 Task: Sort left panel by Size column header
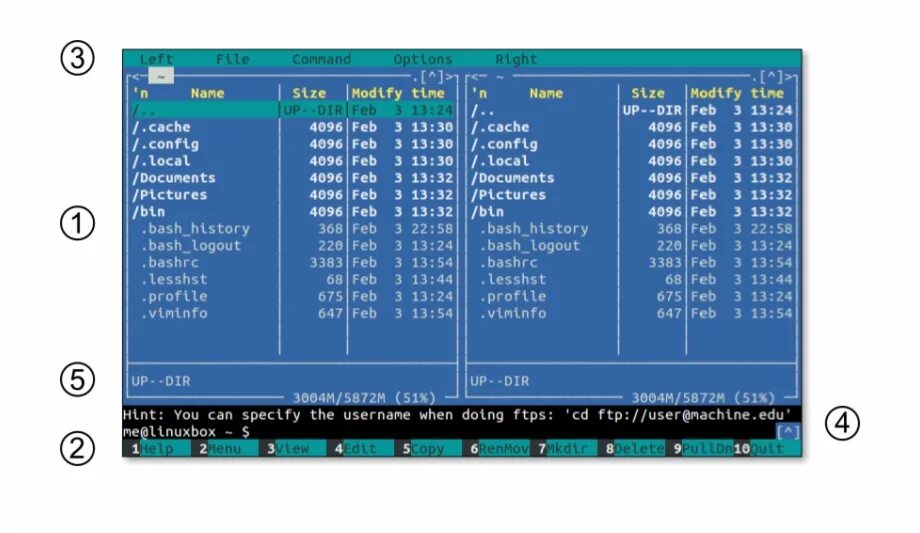(x=309, y=93)
